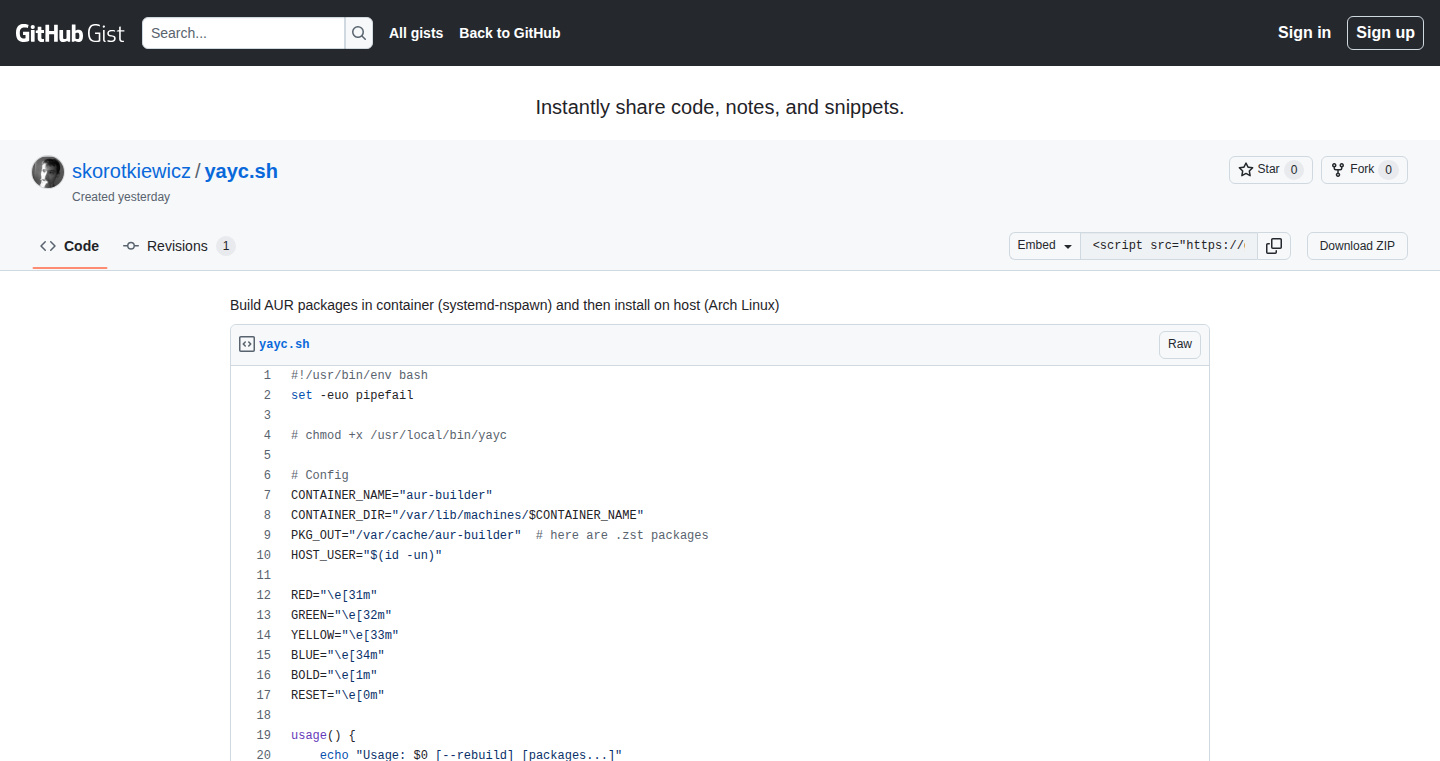This screenshot has height=761, width=1440.
Task: Open skorotkiewicz avatar image
Action: pyautogui.click(x=48, y=172)
